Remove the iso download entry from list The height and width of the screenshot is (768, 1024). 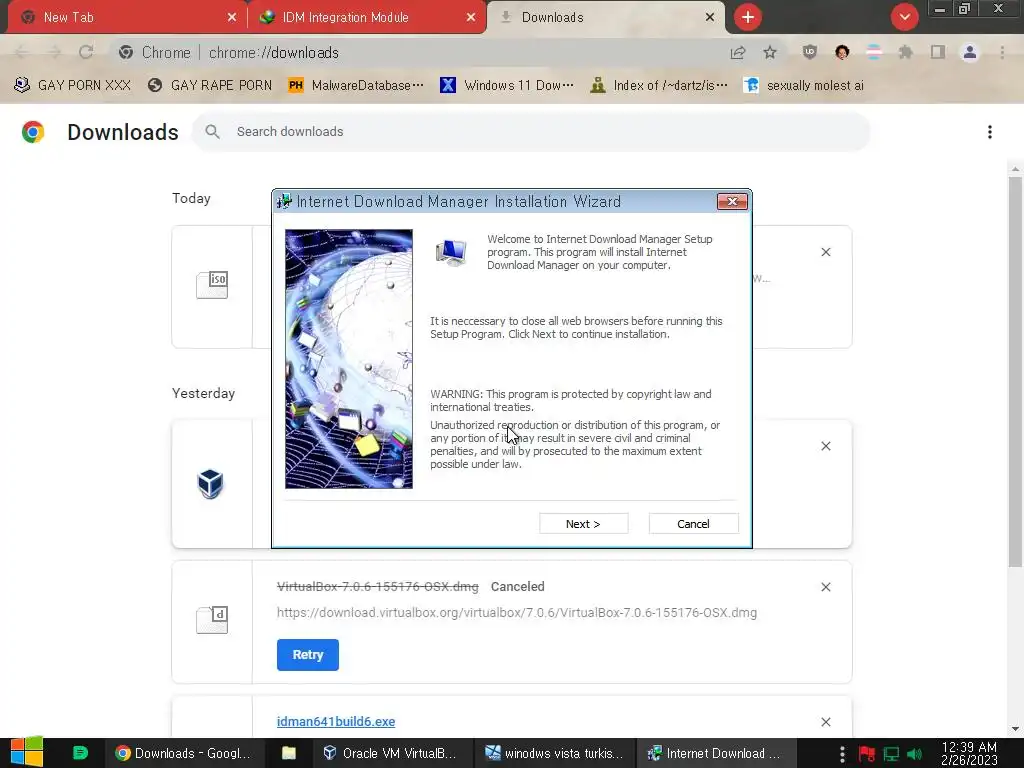coord(825,252)
